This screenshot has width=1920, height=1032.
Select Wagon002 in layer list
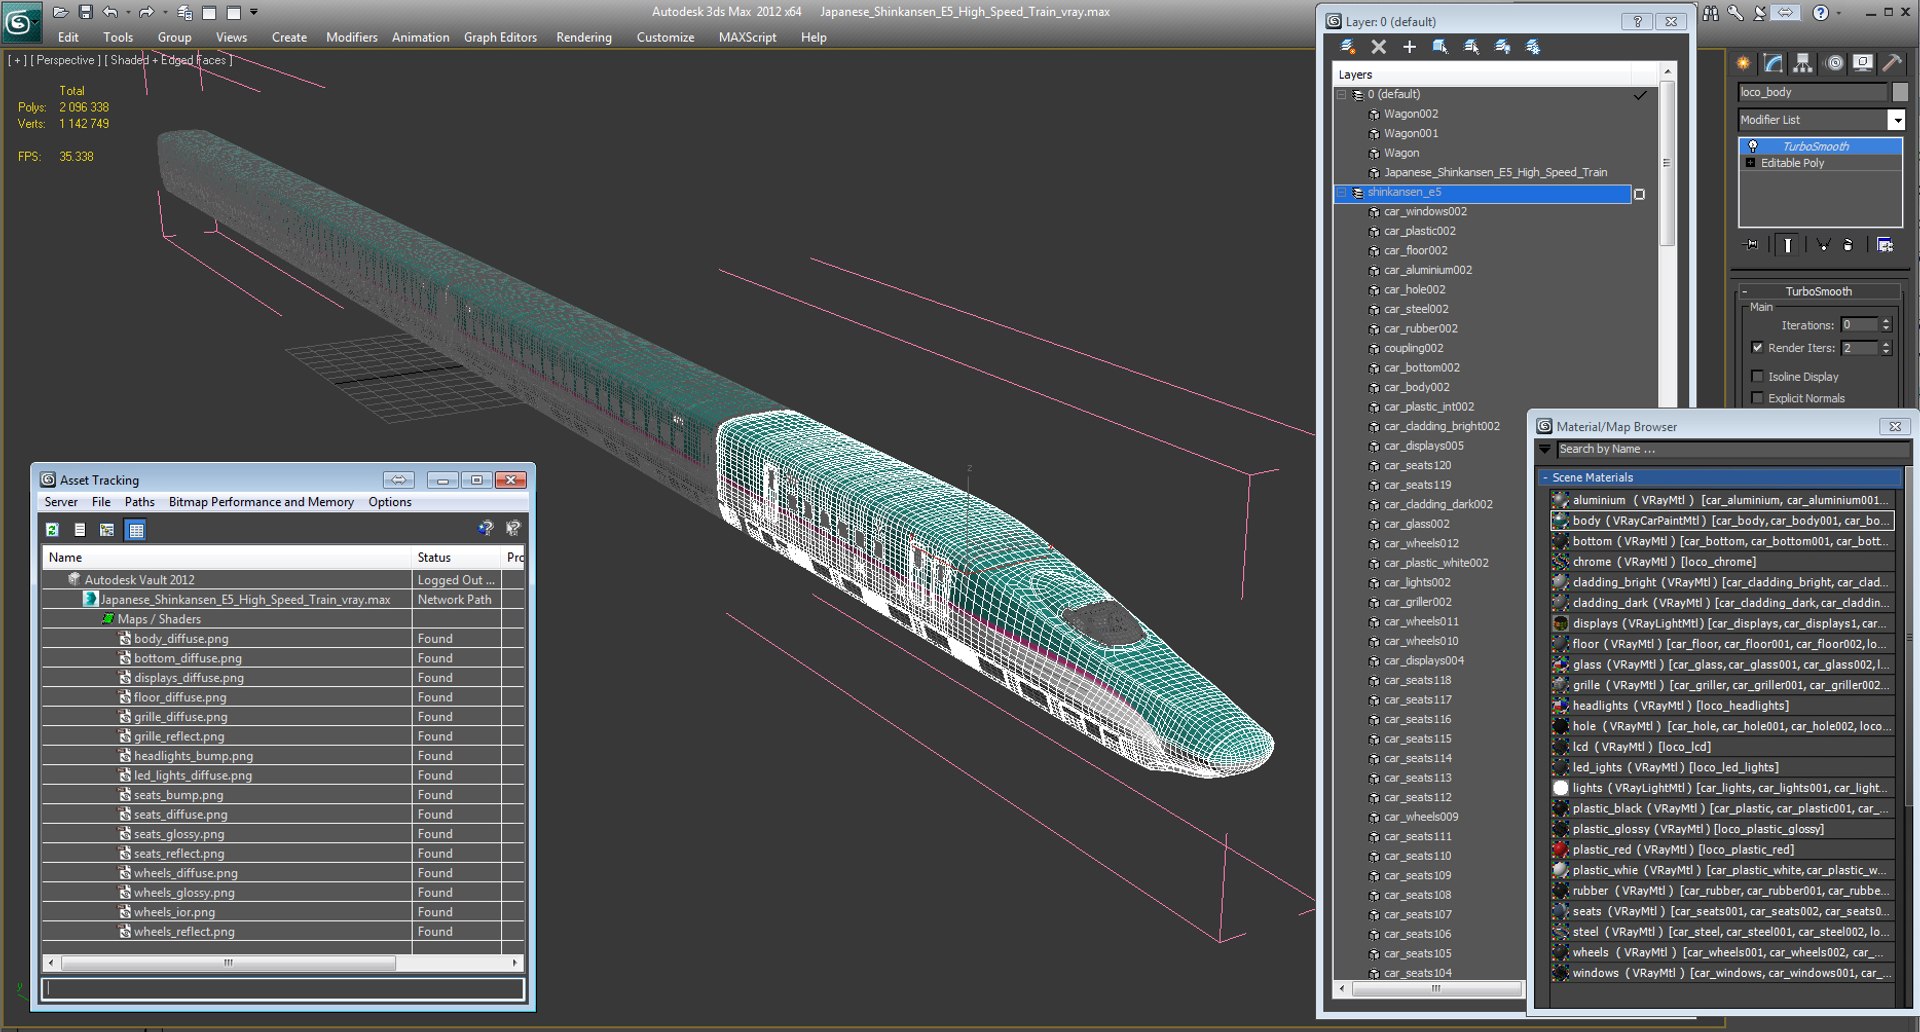(1410, 114)
